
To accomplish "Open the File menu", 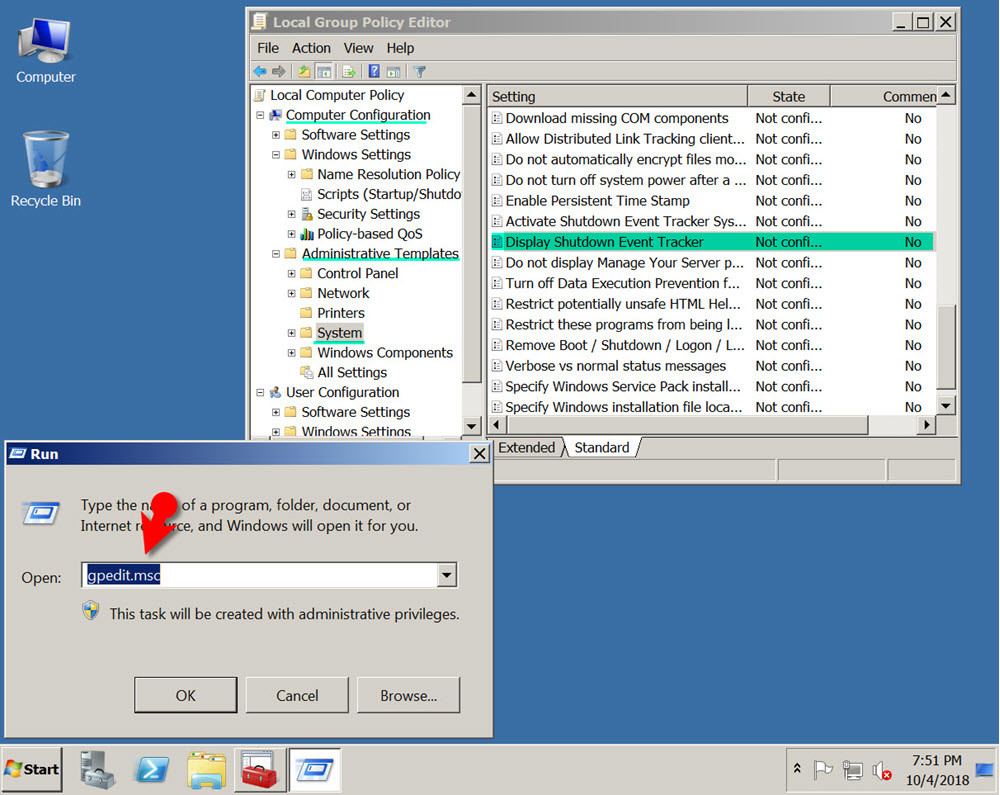I will [268, 48].
